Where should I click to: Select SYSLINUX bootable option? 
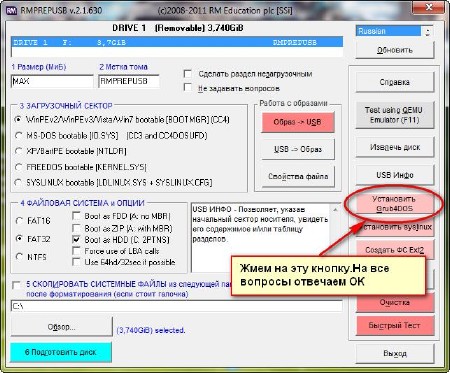[19, 183]
